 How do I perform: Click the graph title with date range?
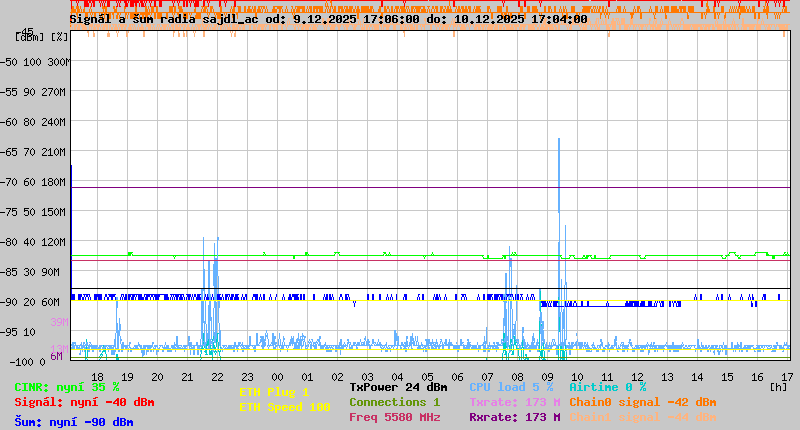point(328,19)
